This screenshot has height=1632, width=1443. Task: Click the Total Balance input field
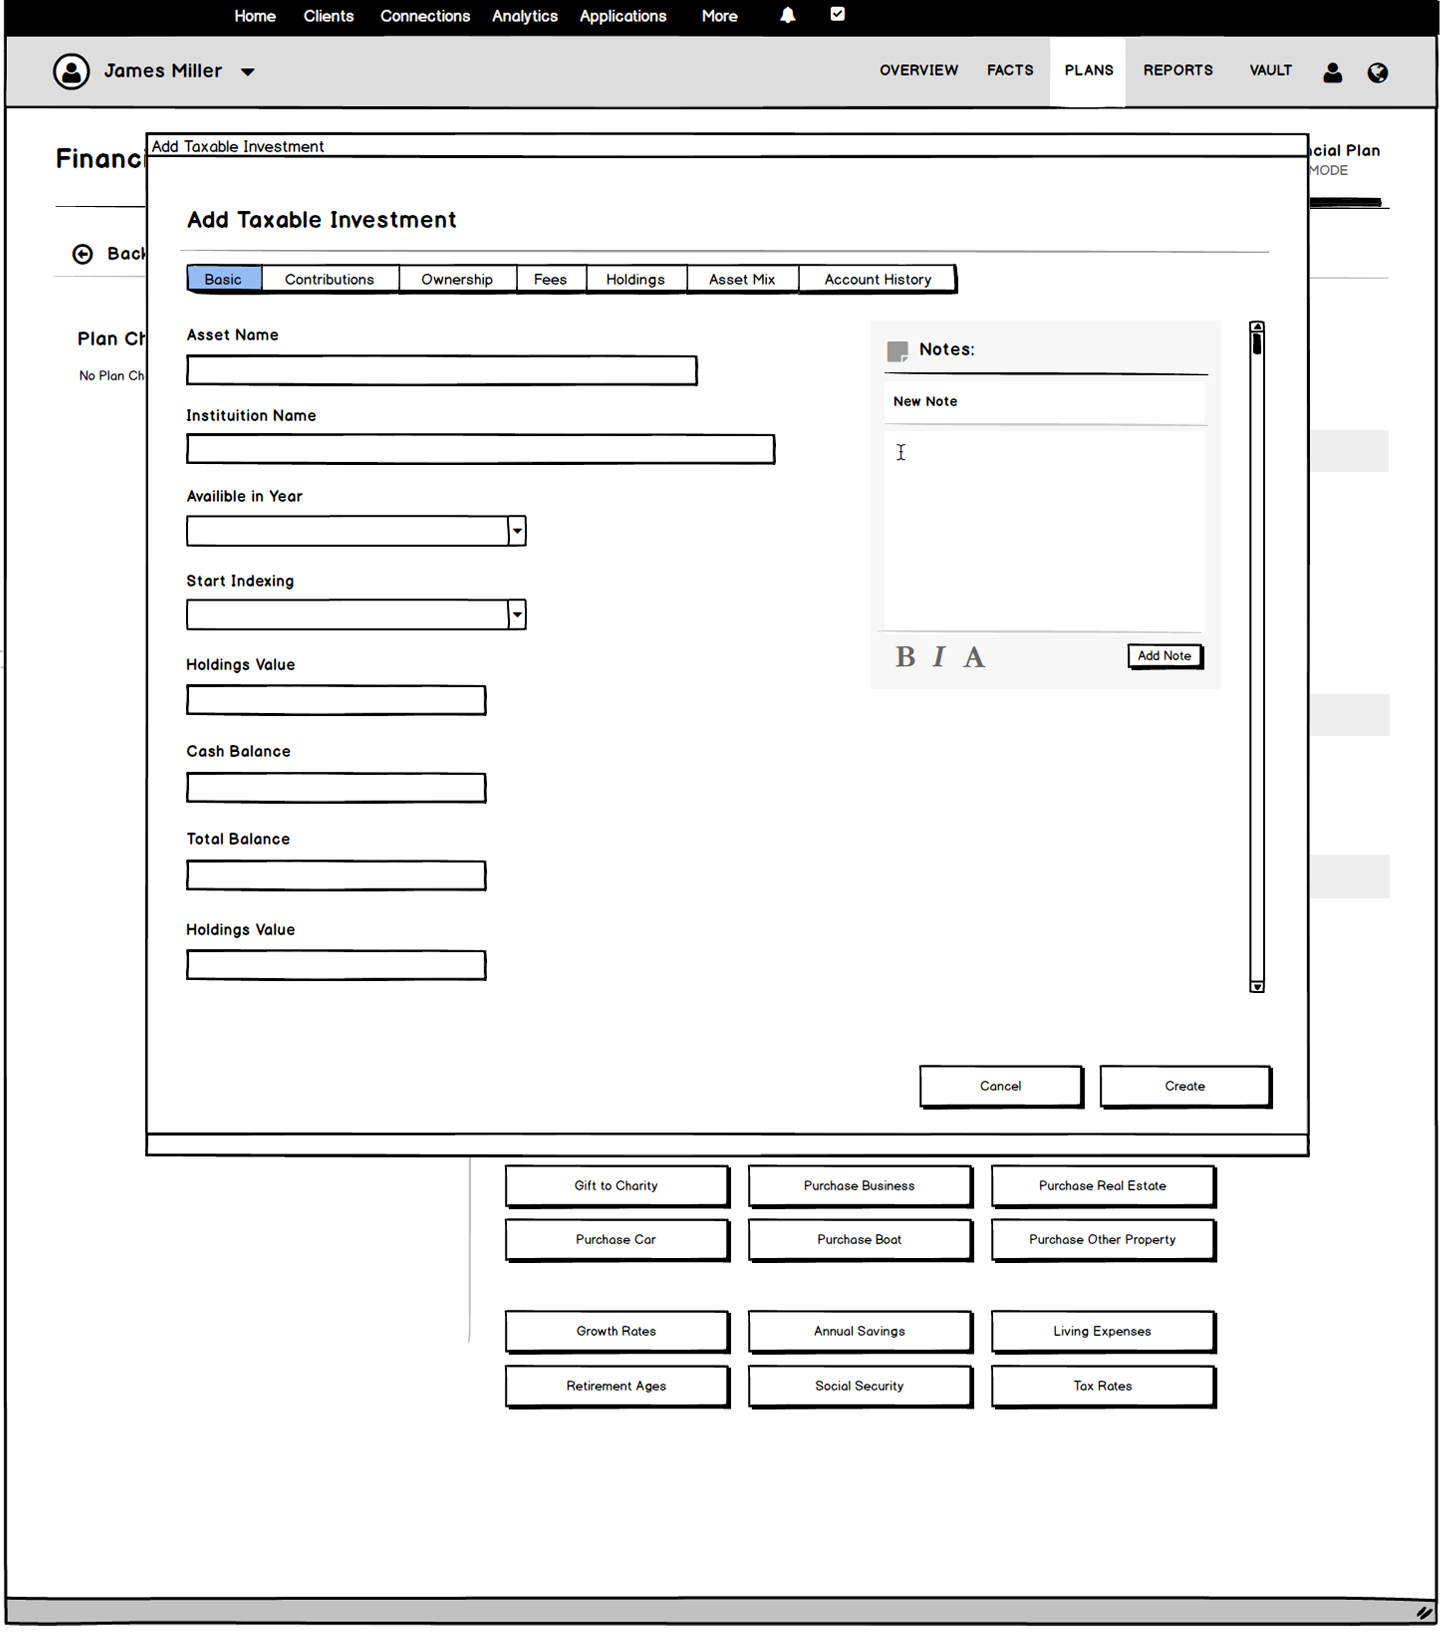336,876
